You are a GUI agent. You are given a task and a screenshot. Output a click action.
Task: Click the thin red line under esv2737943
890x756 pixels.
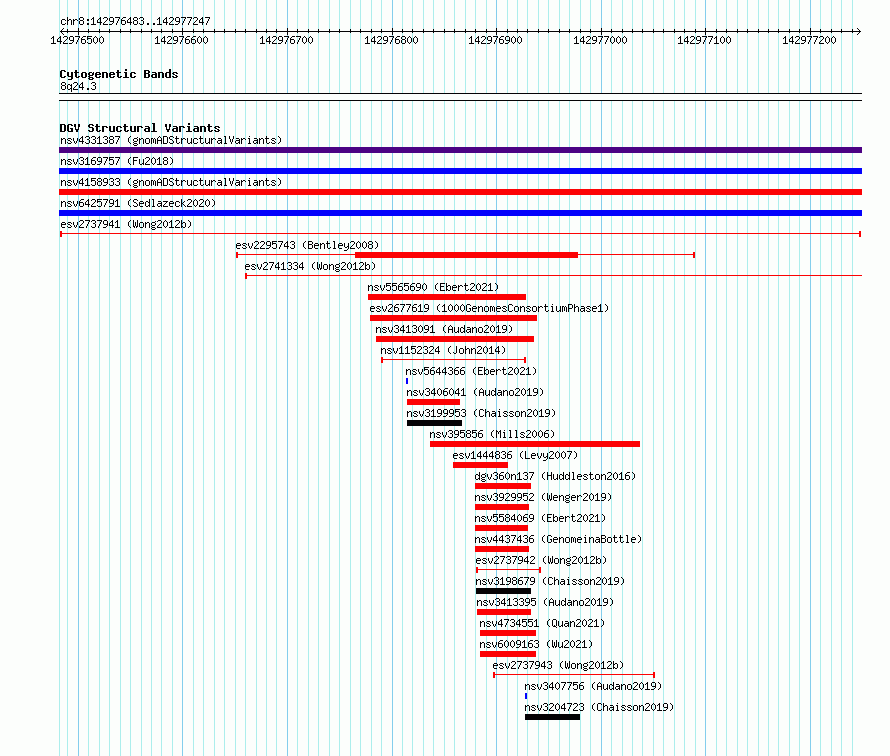click(574, 675)
